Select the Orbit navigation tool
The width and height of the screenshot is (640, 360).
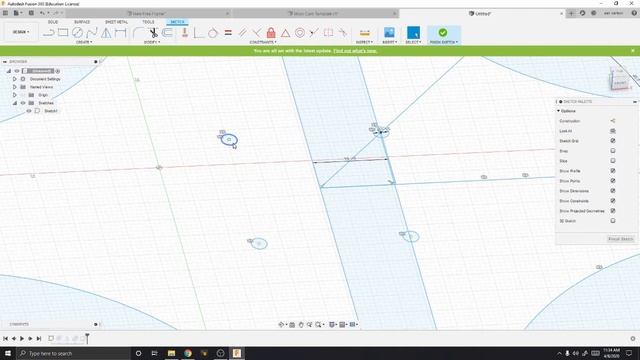click(x=281, y=324)
